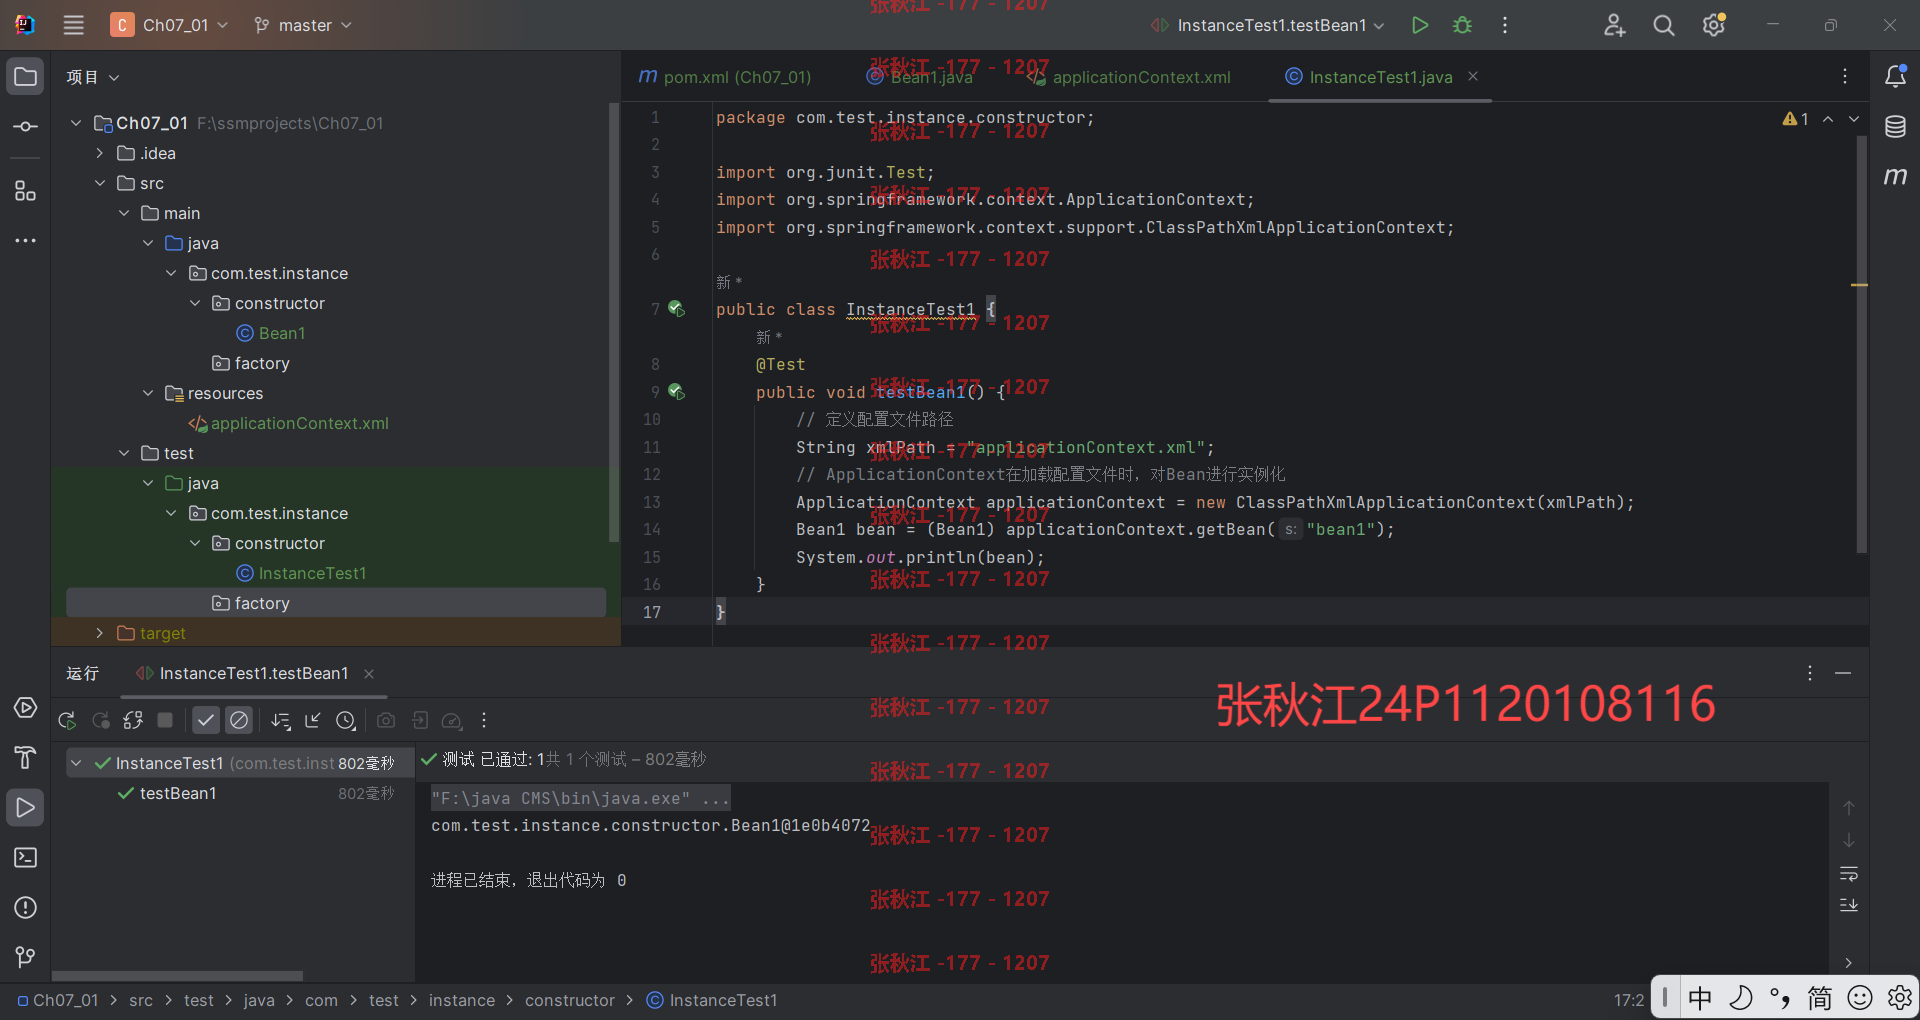Rerun the test in Run panel
The height and width of the screenshot is (1020, 1920).
tap(67, 720)
